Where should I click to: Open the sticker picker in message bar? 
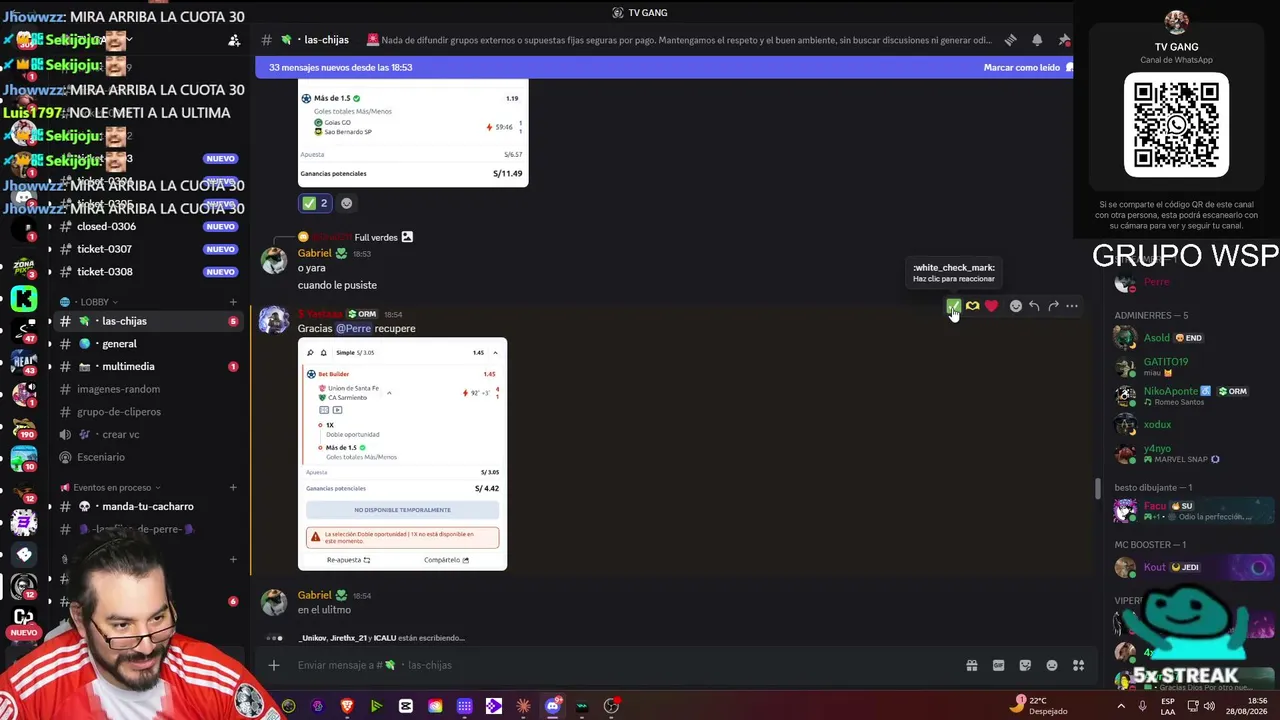point(1025,665)
